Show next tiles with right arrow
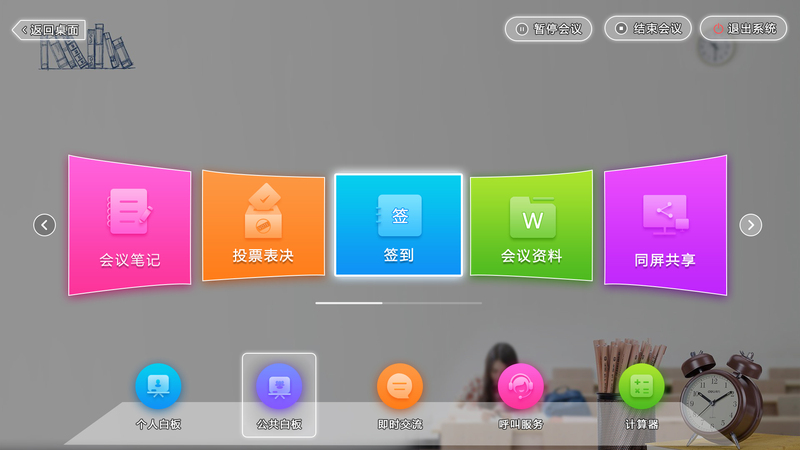The image size is (800, 450). click(x=751, y=225)
